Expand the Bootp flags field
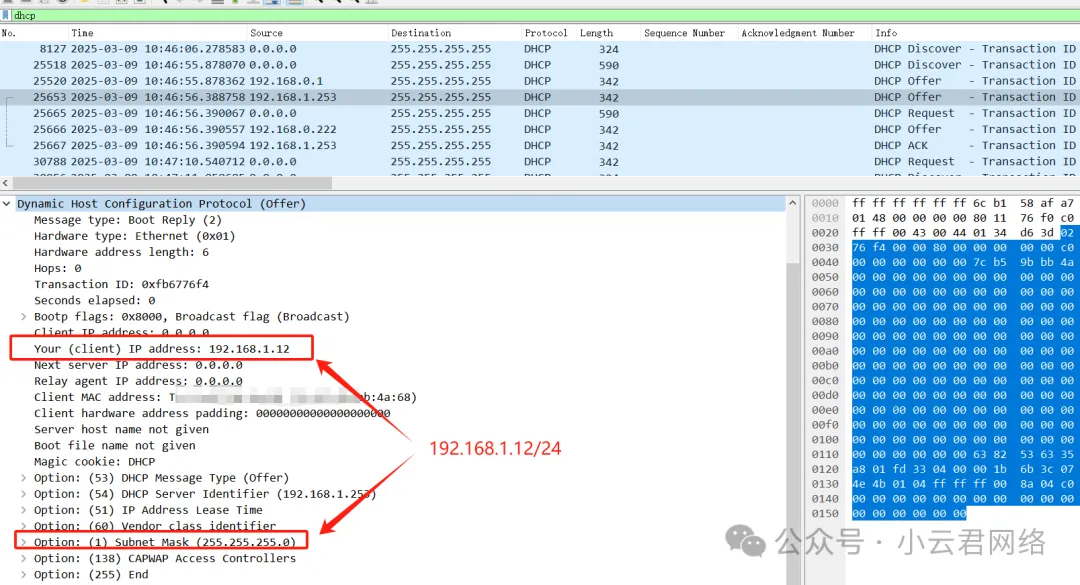Viewport: 1080px width, 585px height. [24, 317]
